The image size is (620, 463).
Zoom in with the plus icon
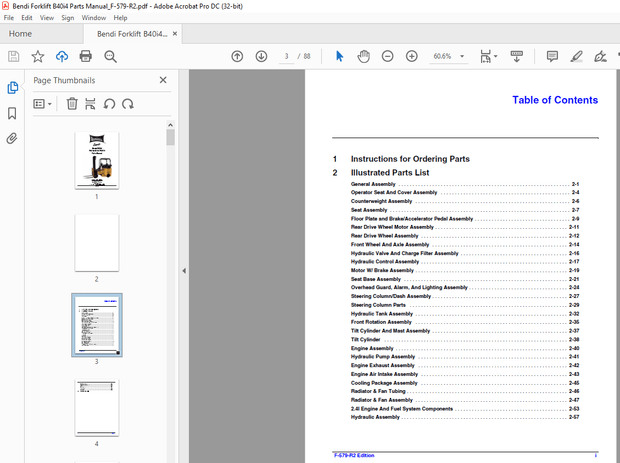pyautogui.click(x=412, y=57)
